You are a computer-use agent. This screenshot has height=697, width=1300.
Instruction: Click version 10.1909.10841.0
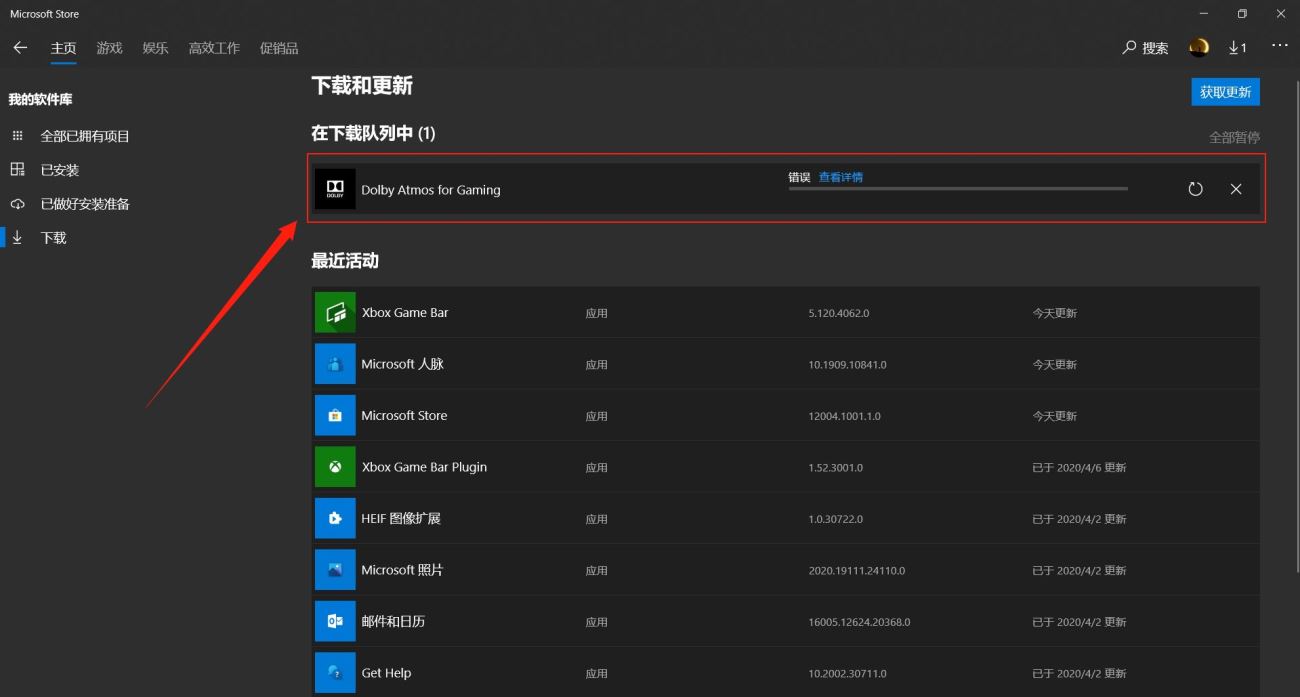(x=848, y=365)
